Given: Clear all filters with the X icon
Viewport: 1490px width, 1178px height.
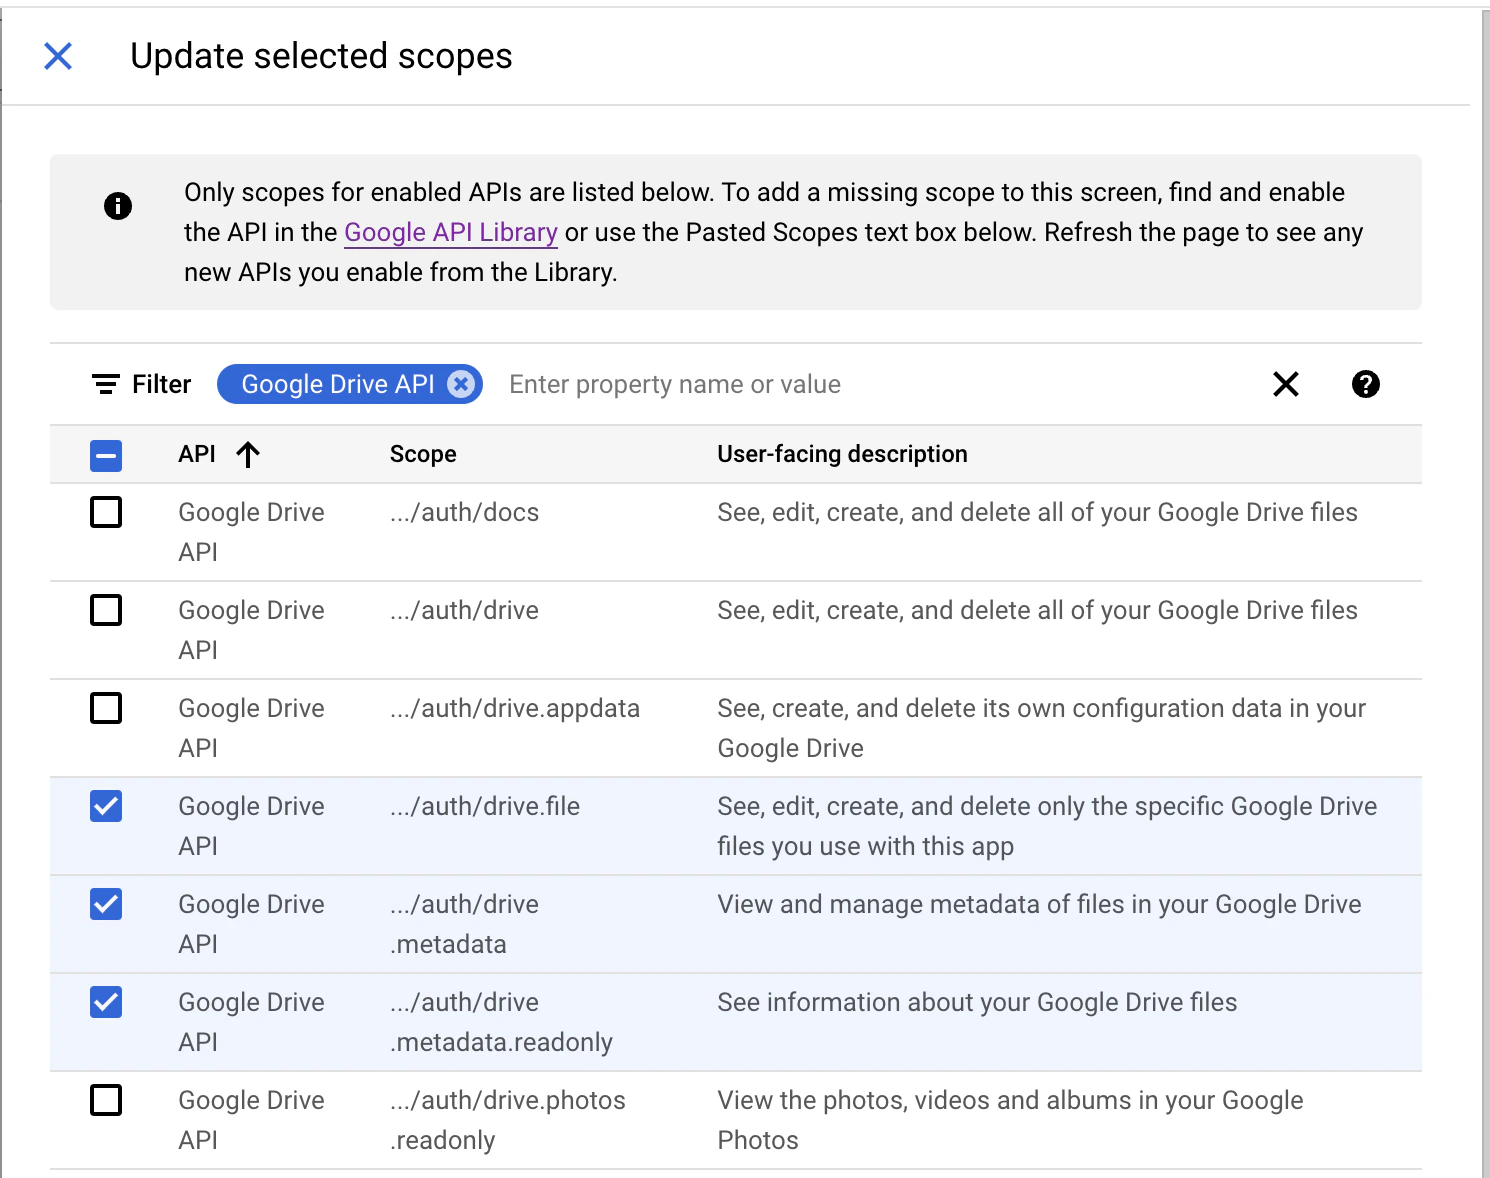Looking at the screenshot, I should [x=1286, y=384].
